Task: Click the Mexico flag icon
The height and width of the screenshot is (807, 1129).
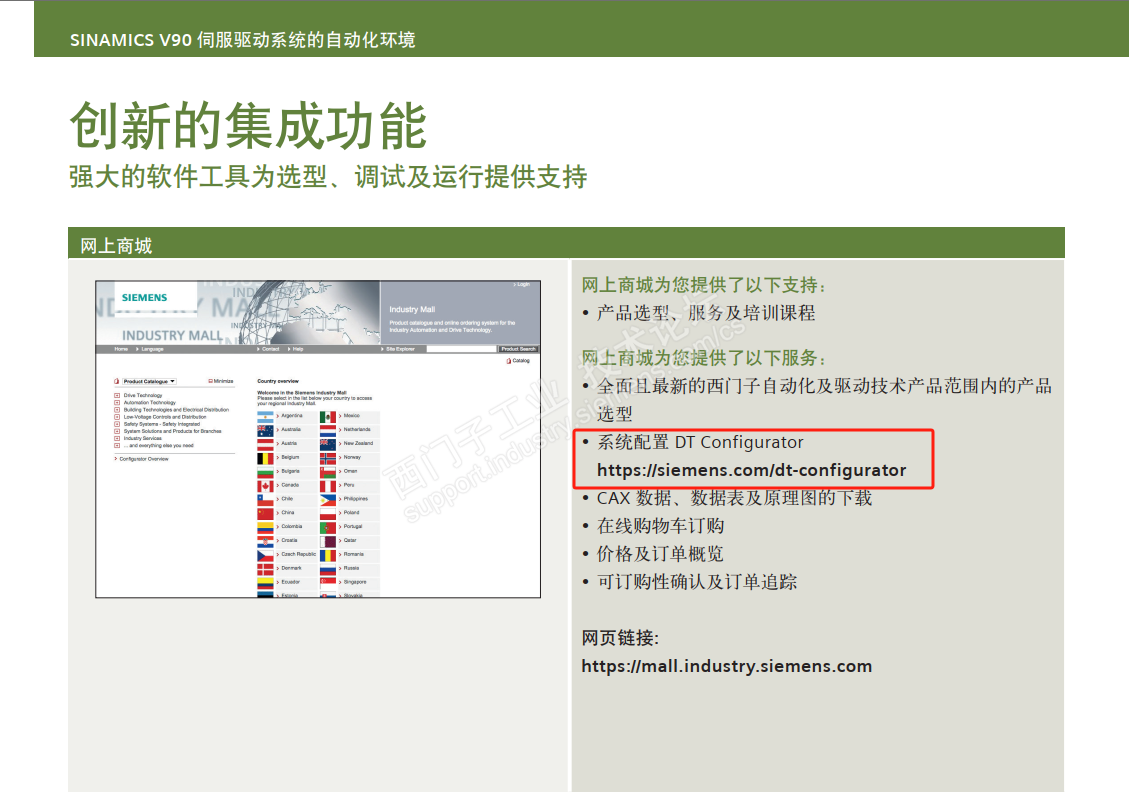Action: coord(328,416)
